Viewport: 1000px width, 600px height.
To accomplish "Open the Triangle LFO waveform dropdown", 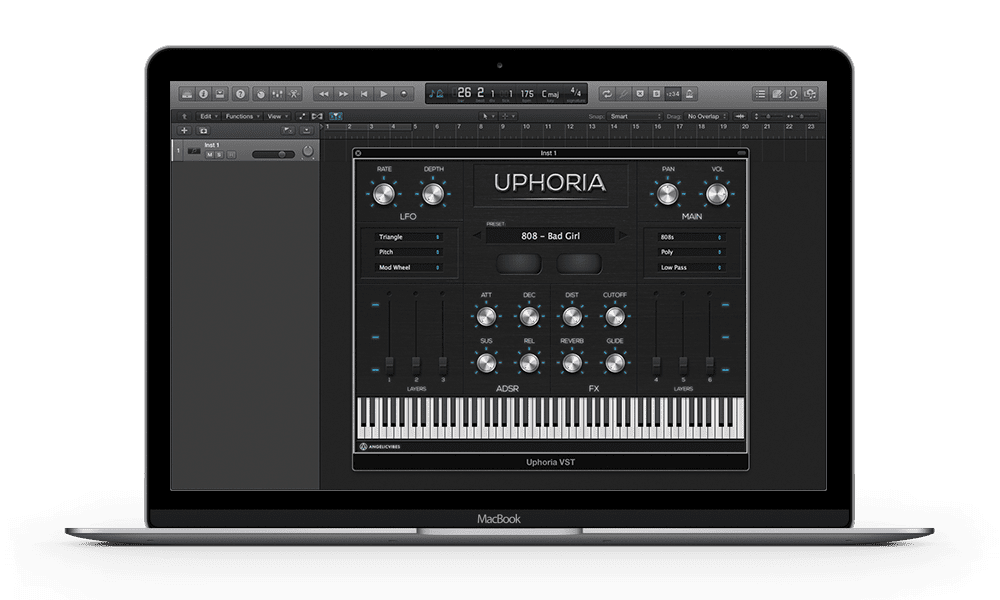I will coord(409,237).
